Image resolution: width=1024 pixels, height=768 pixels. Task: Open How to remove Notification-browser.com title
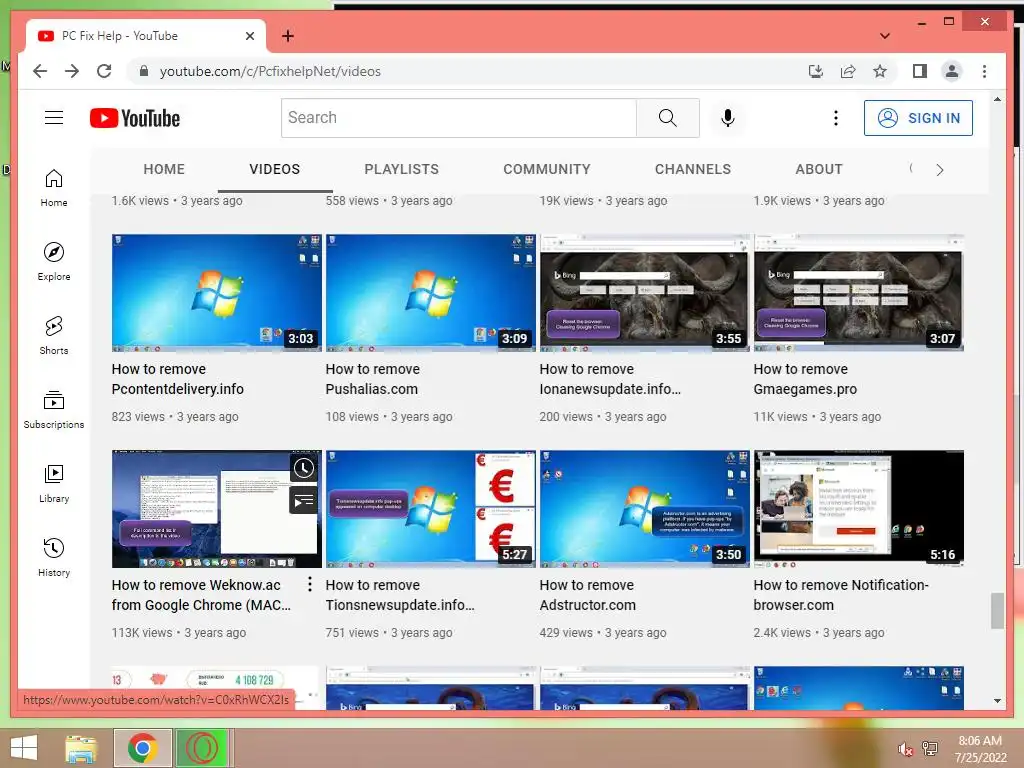click(841, 595)
